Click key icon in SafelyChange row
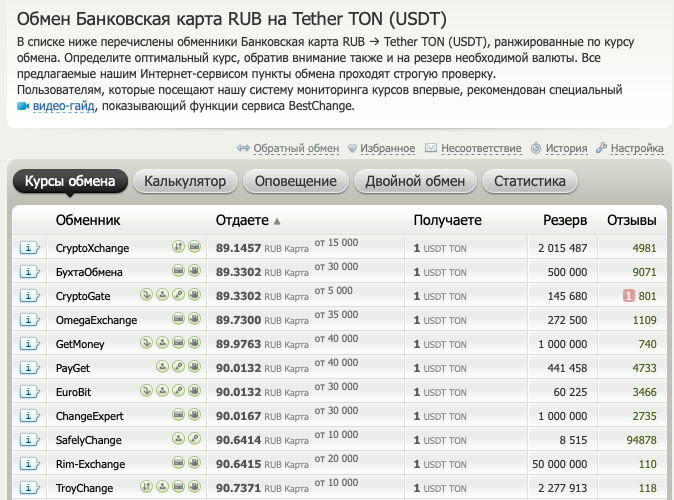Screen dimensions: 674x500 pyautogui.click(x=195, y=439)
